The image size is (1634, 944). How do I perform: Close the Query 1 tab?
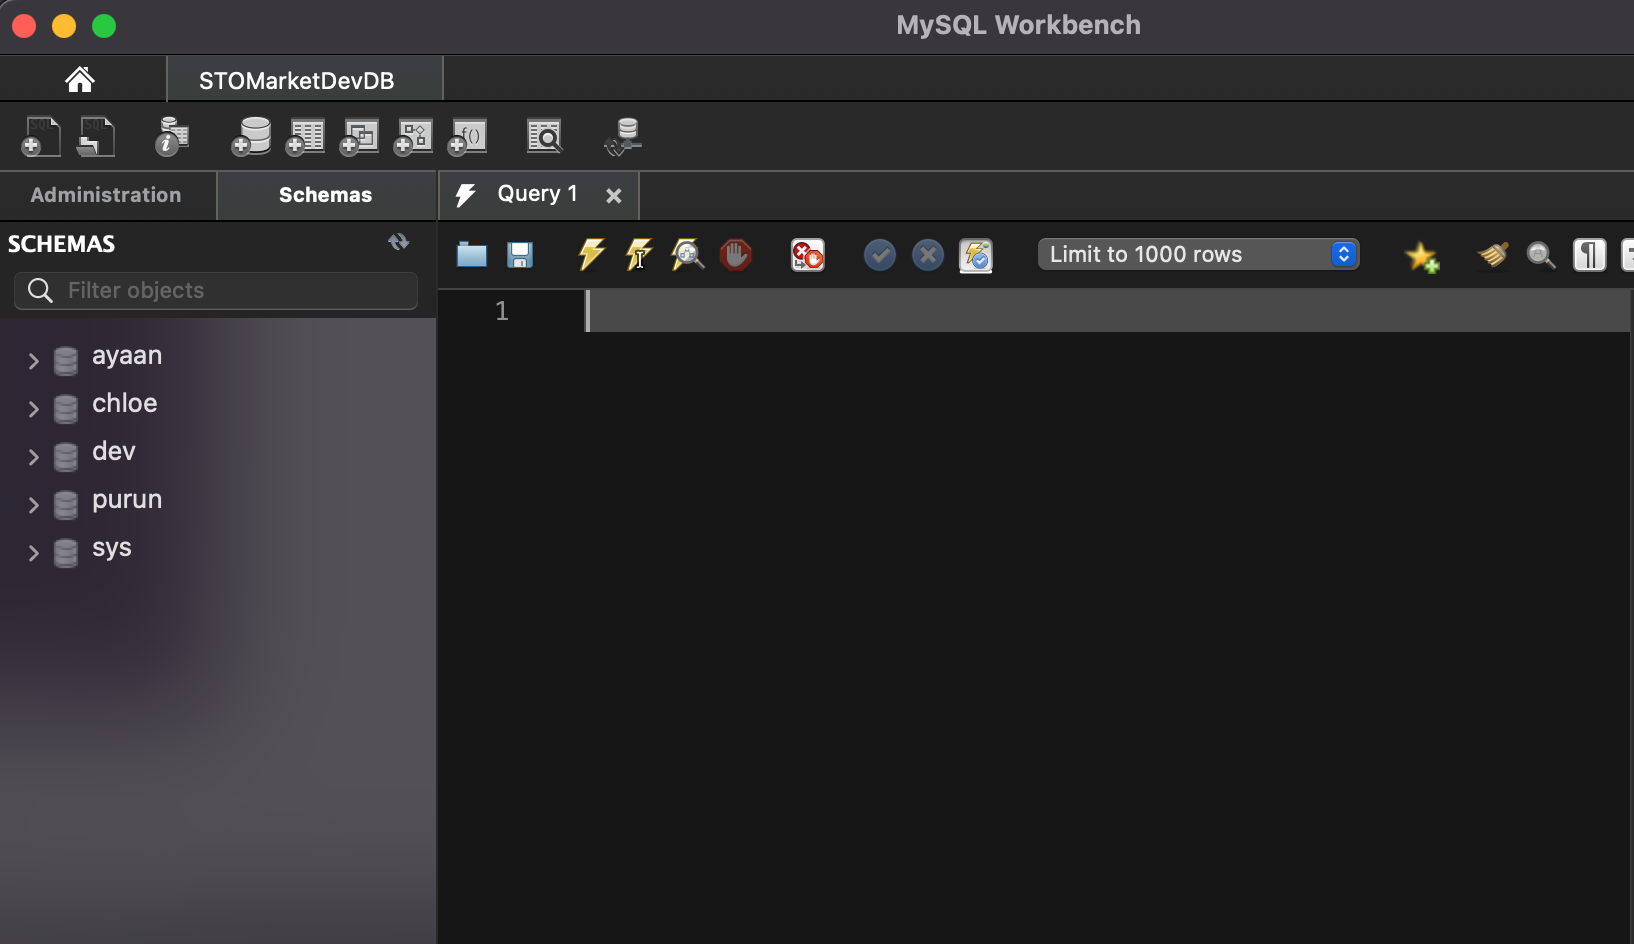[614, 196]
